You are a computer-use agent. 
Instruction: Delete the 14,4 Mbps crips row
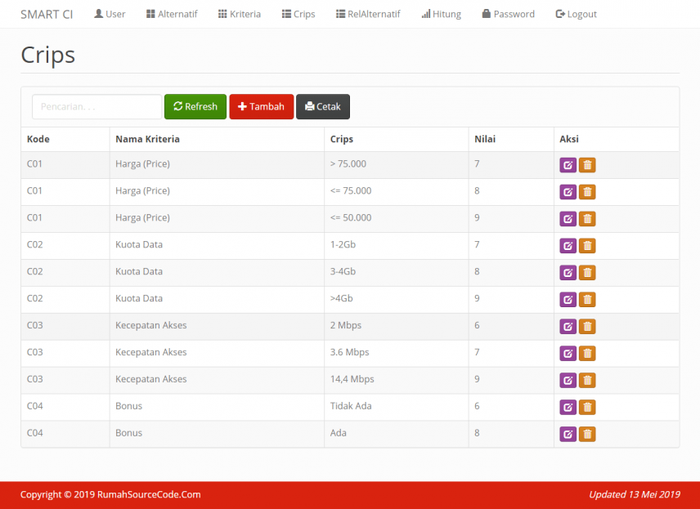tap(588, 380)
